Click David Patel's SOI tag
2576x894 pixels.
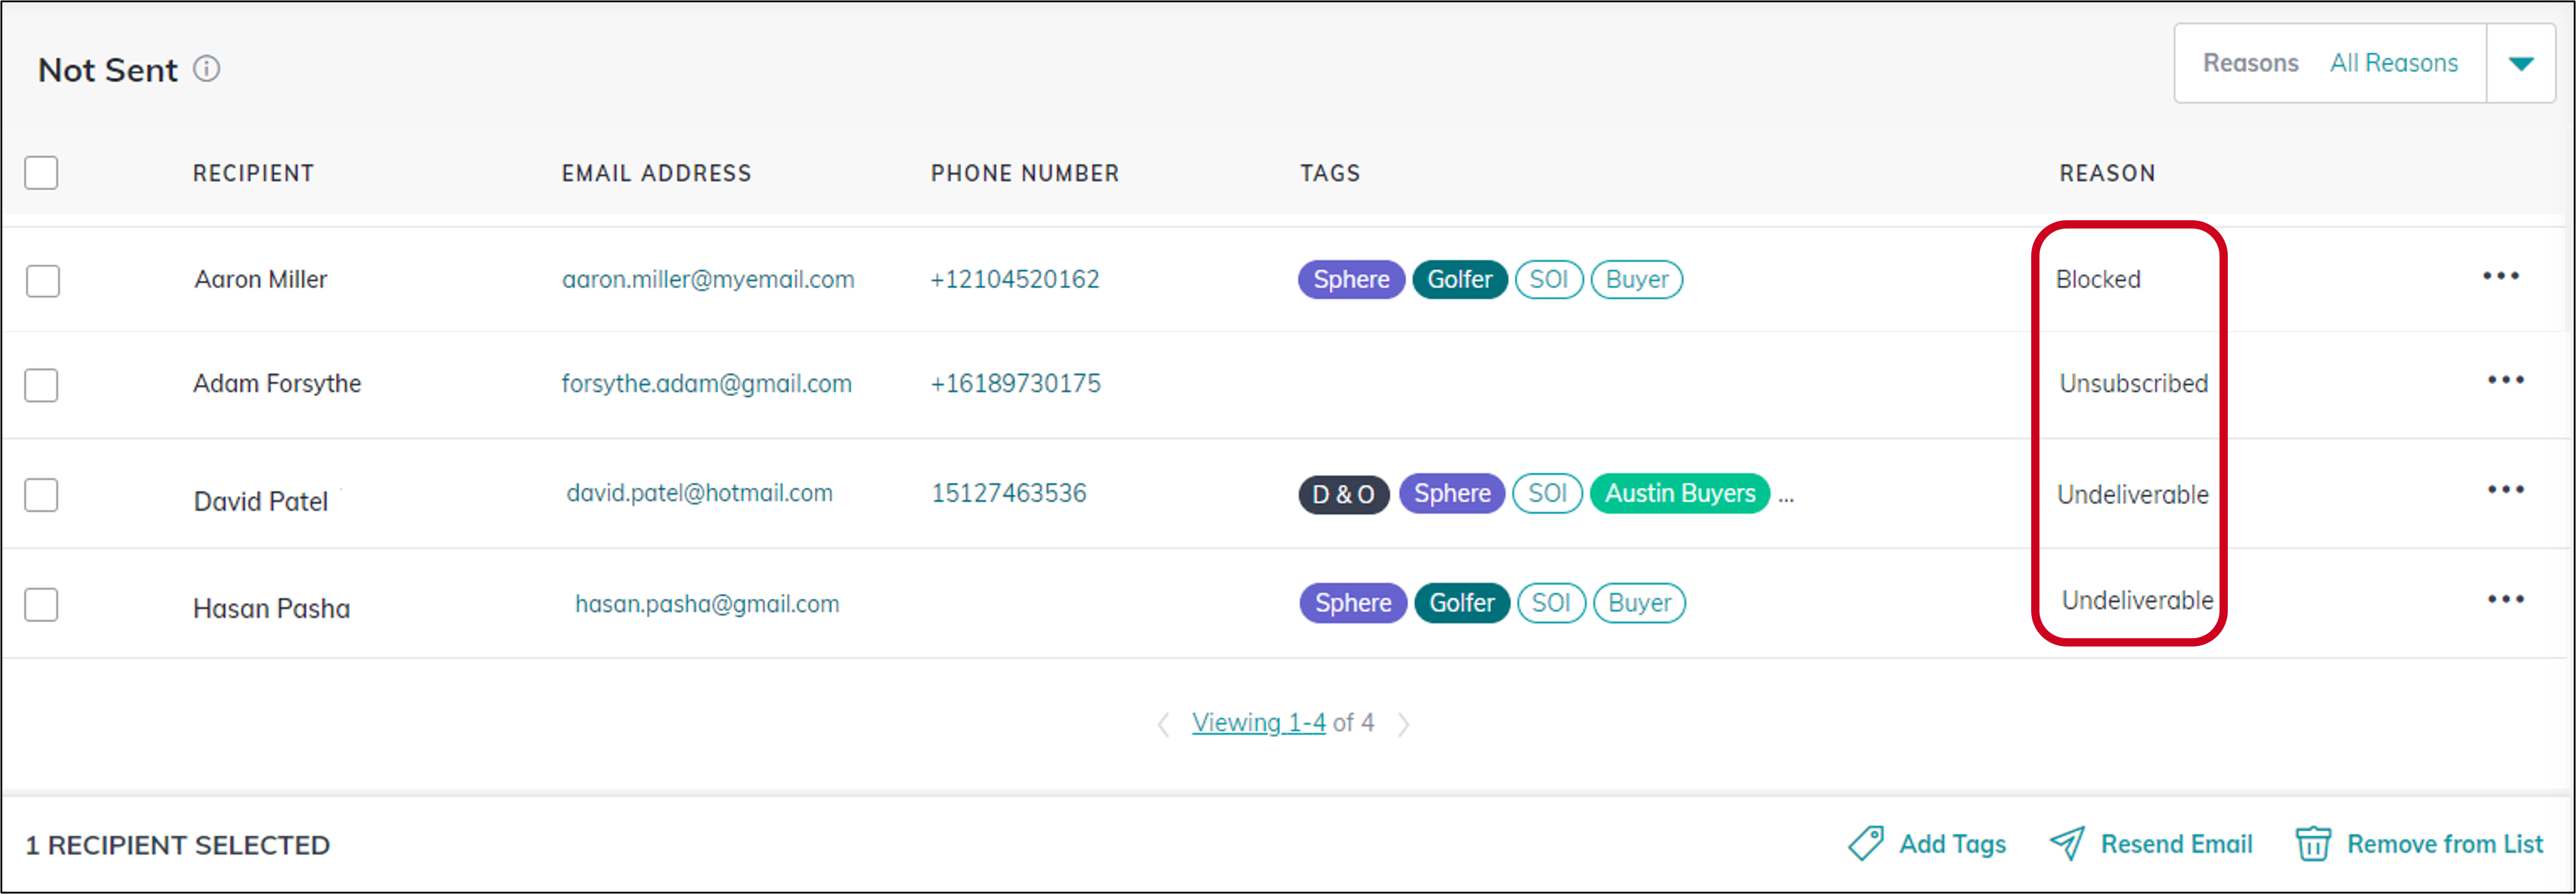pos(1547,493)
